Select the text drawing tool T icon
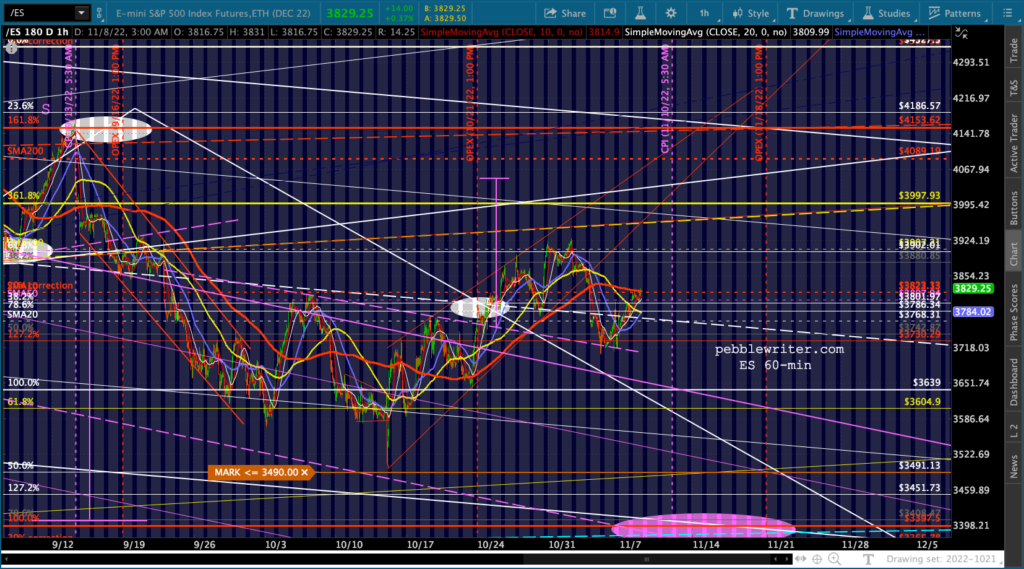 click(x=868, y=559)
